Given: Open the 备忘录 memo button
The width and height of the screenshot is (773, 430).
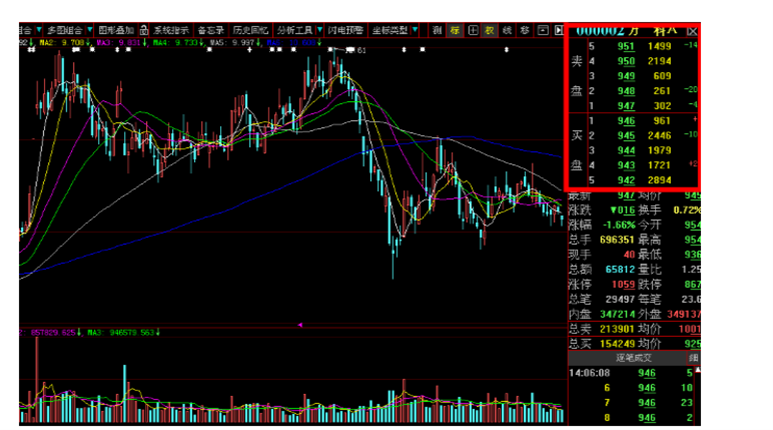Looking at the screenshot, I should [x=211, y=30].
